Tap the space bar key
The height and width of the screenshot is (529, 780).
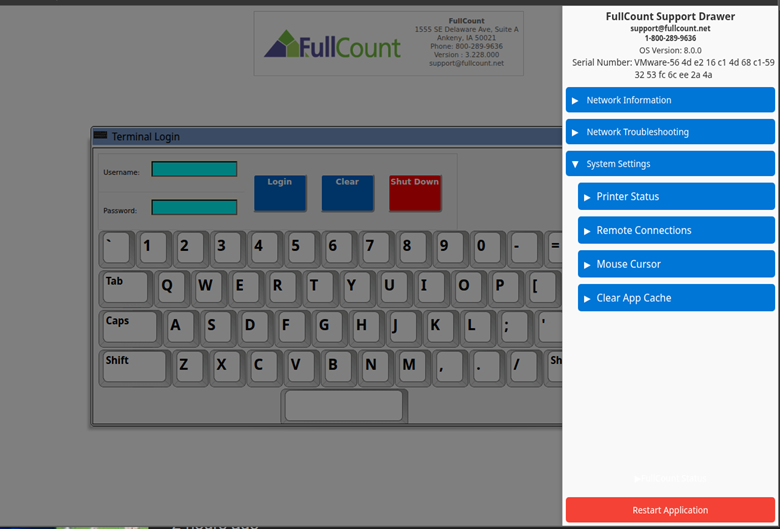pos(344,406)
